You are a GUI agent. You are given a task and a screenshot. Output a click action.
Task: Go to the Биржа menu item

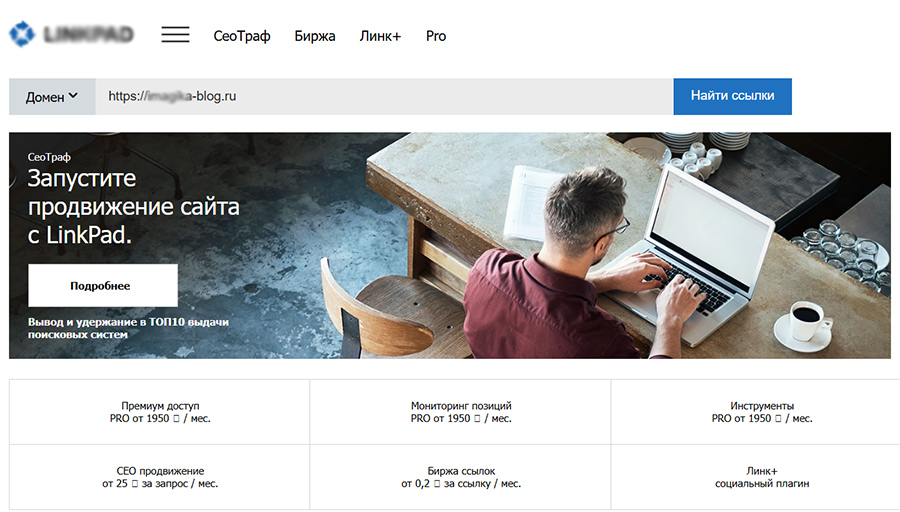[316, 36]
